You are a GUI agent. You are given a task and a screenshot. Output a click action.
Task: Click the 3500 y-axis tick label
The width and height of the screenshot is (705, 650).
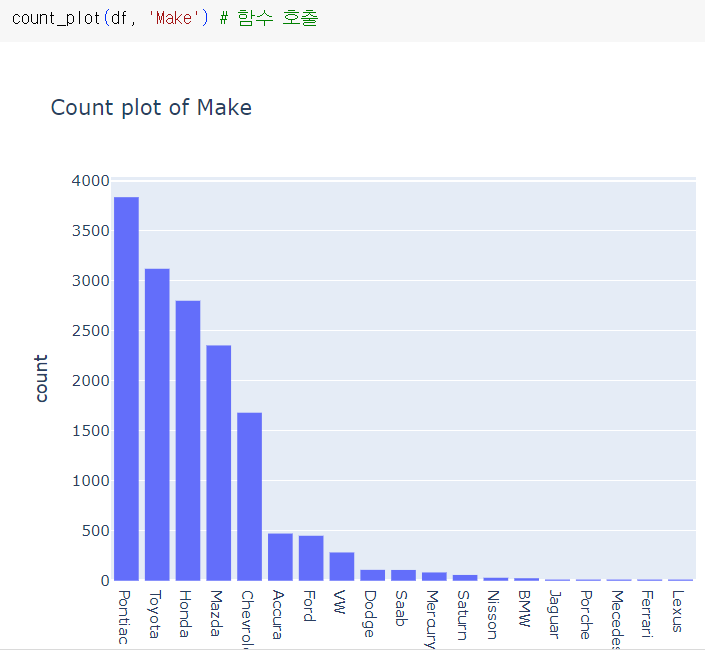[x=90, y=231]
